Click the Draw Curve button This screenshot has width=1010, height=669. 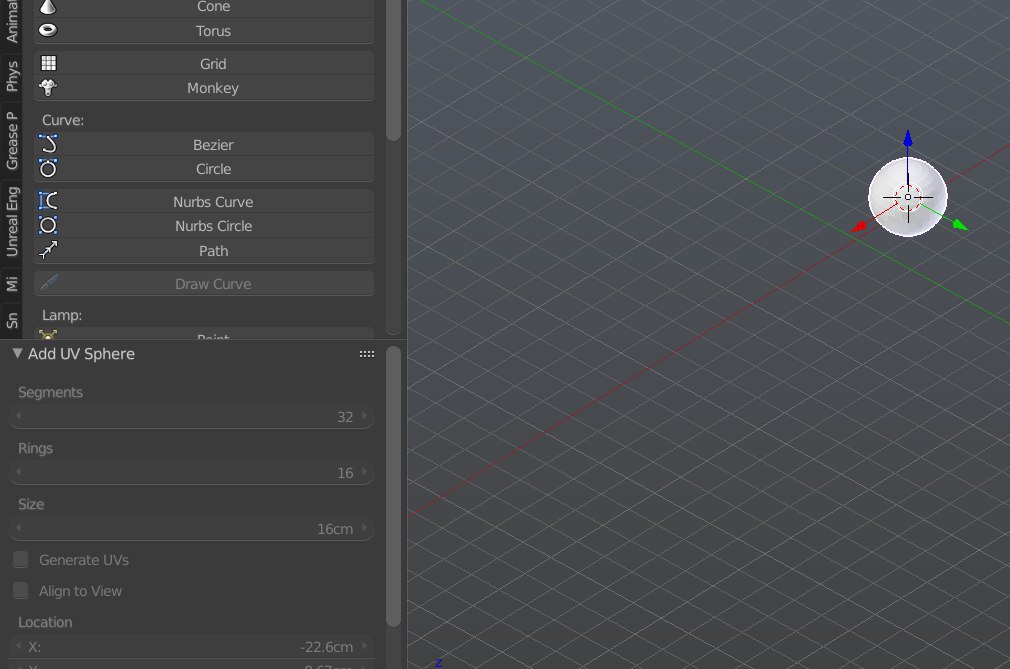pos(204,284)
